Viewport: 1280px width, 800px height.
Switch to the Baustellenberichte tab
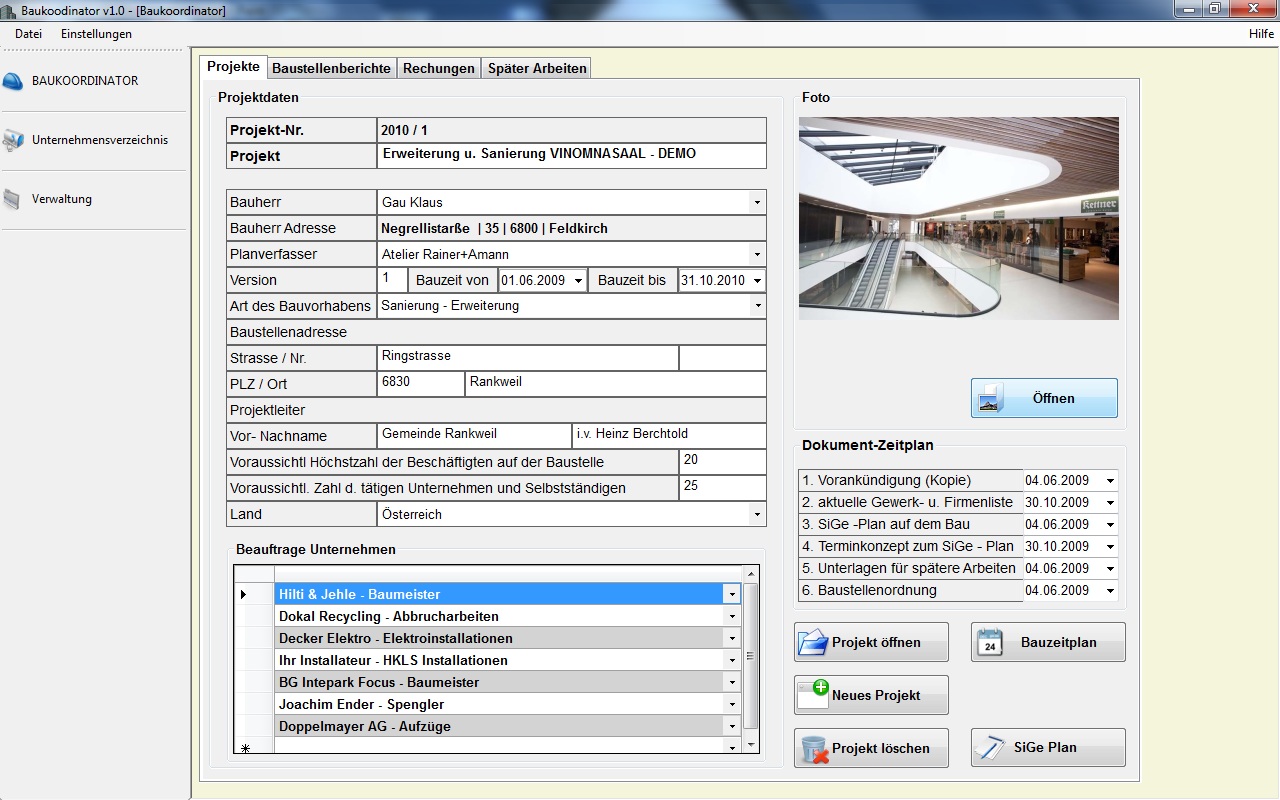coord(331,68)
